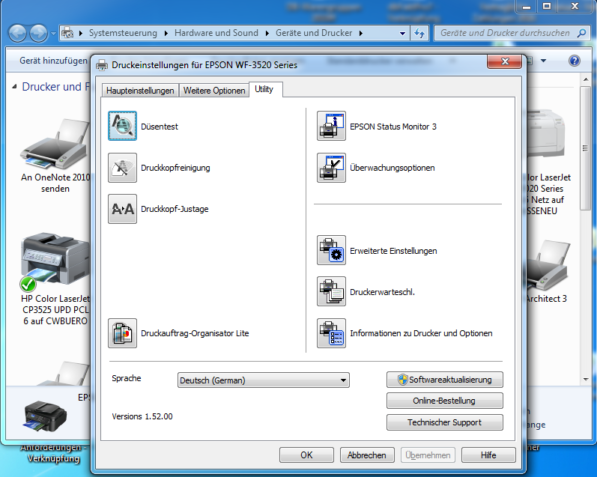597x477 pixels.
Task: Open Erweiterte Einstellungen icon
Action: [x=331, y=250]
